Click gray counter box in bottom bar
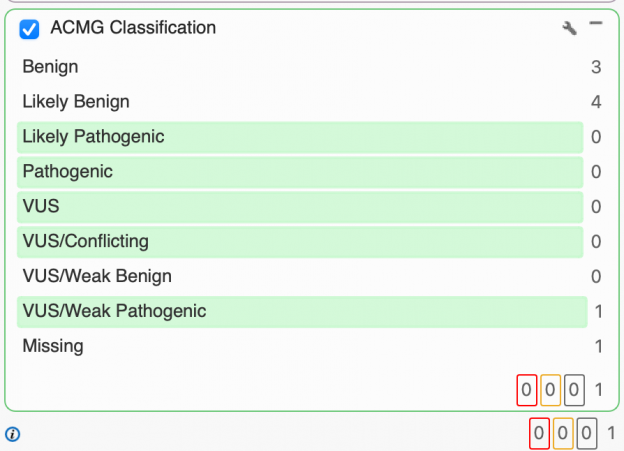The image size is (624, 451). tap(587, 434)
